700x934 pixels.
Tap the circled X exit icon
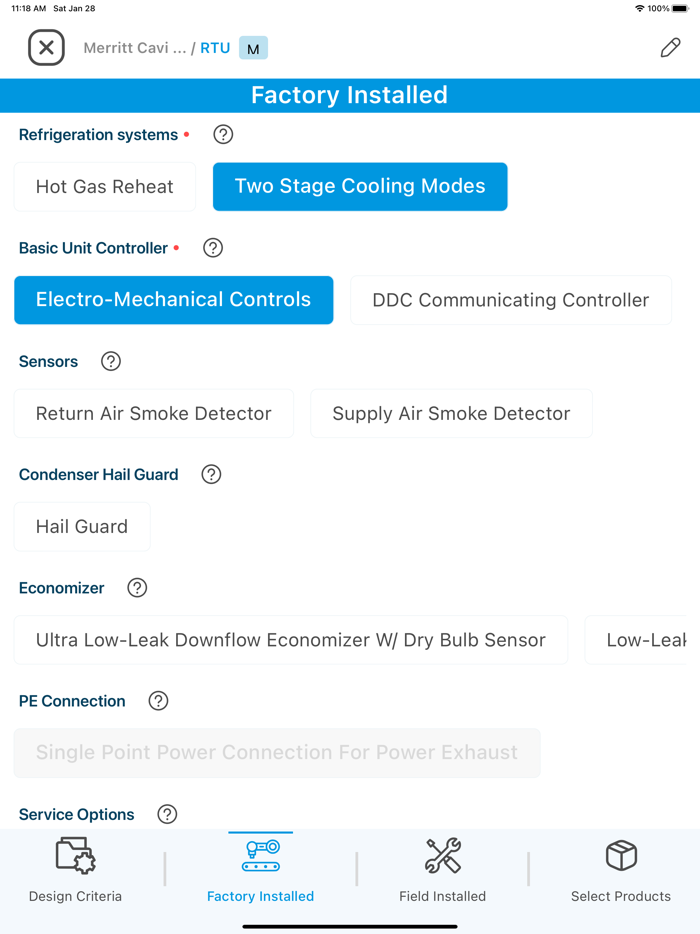tap(46, 47)
